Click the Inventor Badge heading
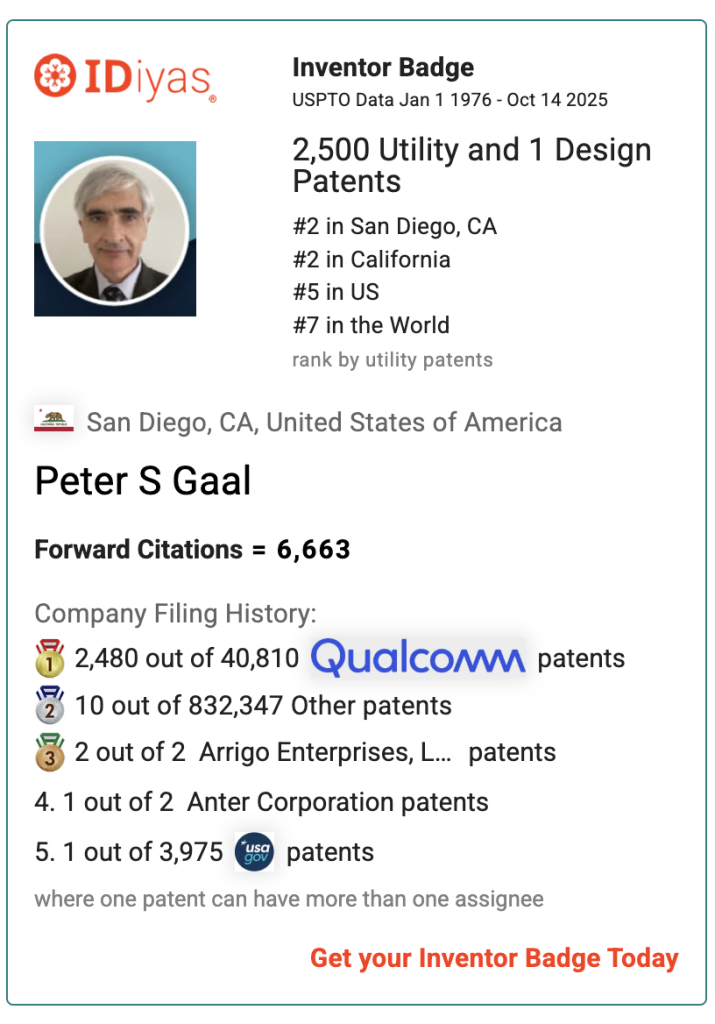Image resolution: width=715 pixels, height=1024 pixels. [383, 68]
